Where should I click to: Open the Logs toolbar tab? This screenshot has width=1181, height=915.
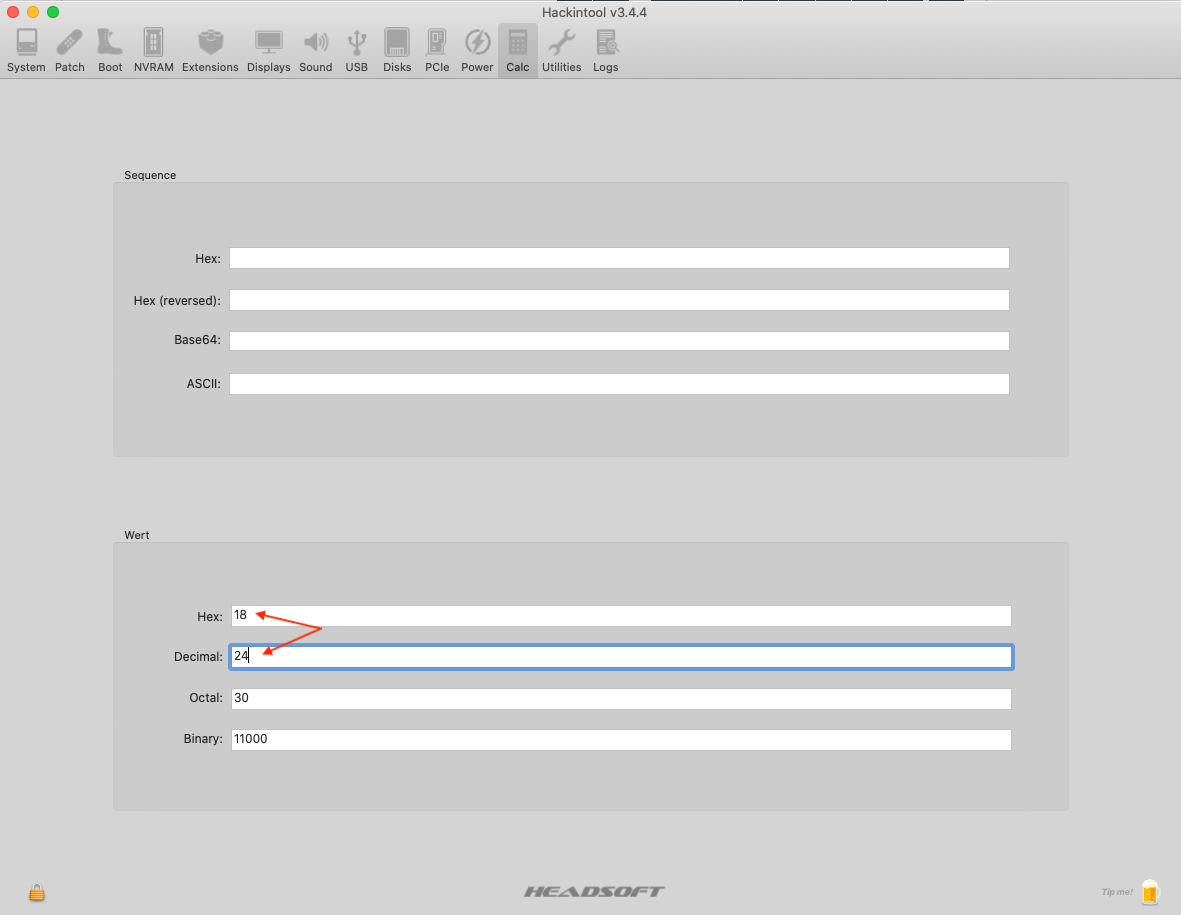[606, 50]
